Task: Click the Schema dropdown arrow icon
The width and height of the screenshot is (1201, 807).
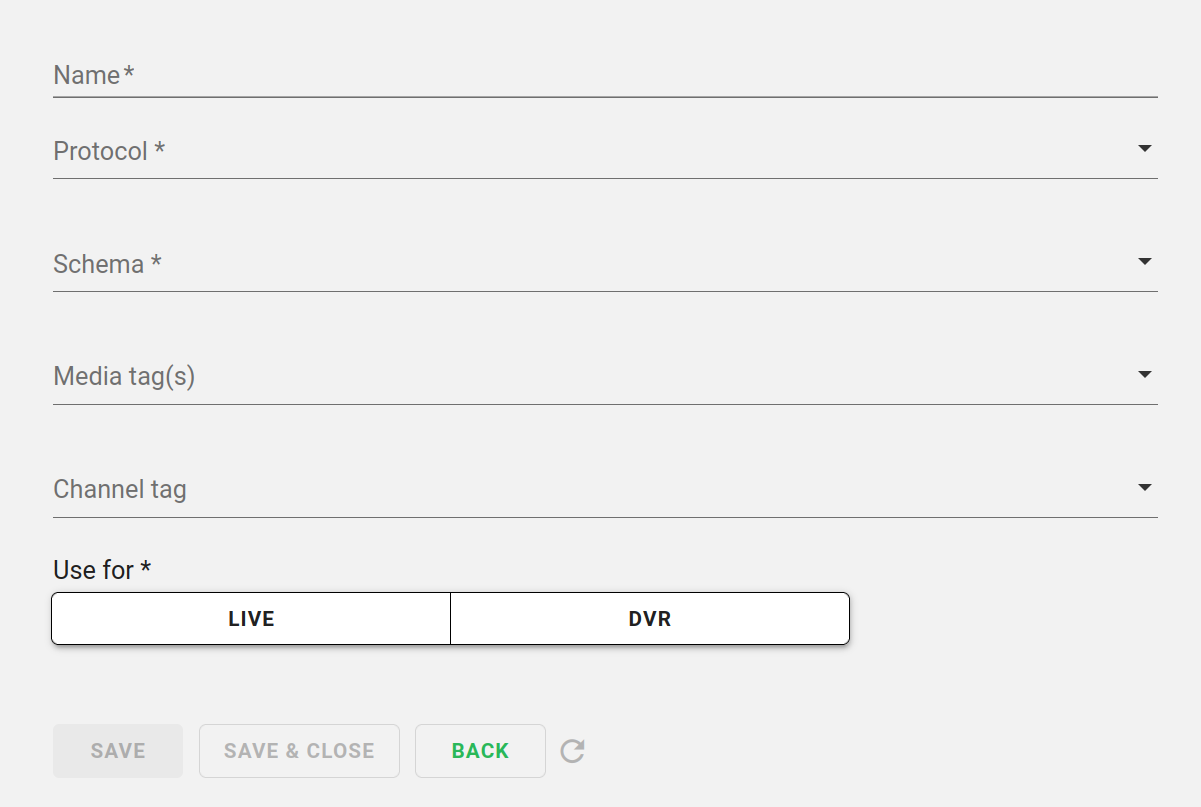Action: tap(1145, 262)
